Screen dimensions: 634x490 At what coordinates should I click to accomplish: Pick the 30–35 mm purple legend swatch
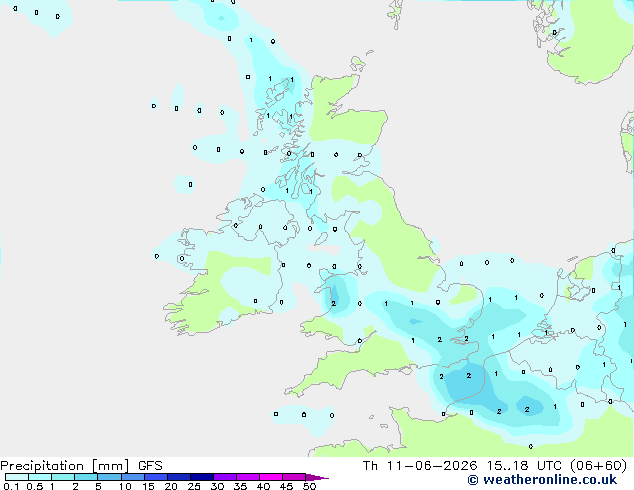point(224,477)
